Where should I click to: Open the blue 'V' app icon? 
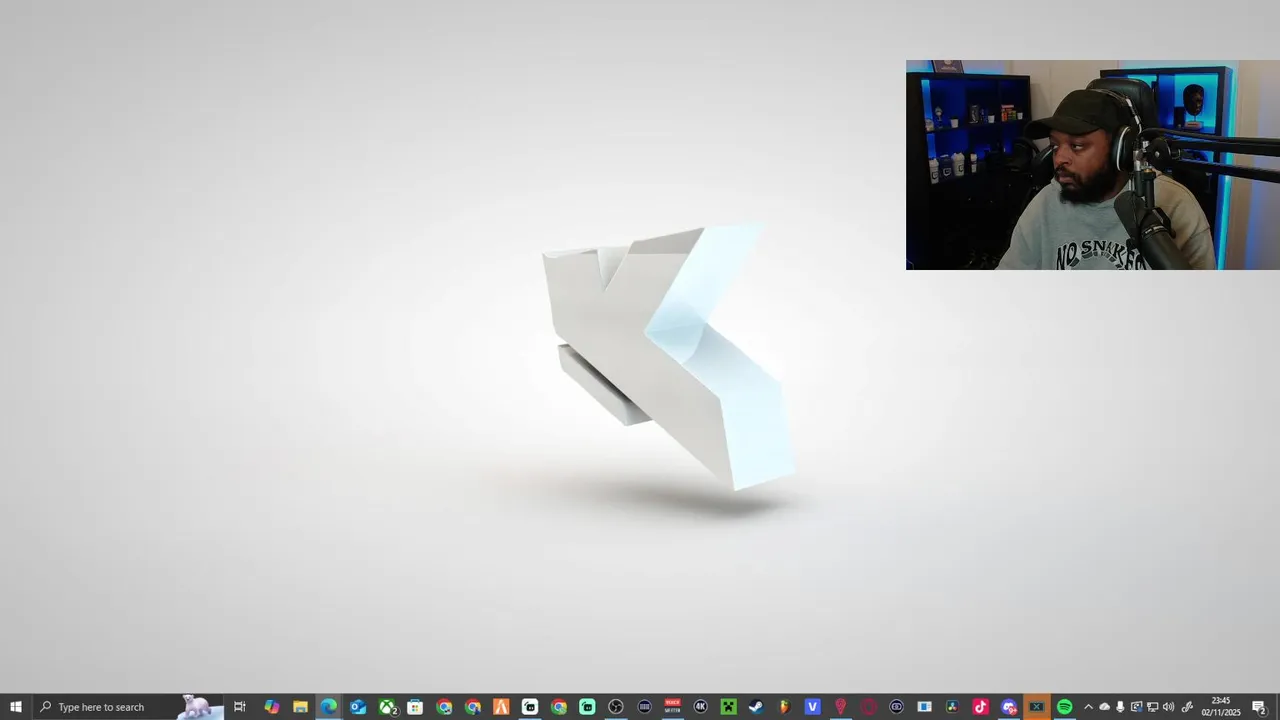pyautogui.click(x=812, y=707)
